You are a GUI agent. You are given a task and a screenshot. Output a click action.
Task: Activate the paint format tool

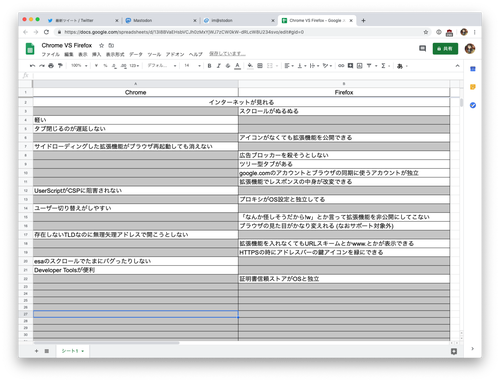tap(60, 66)
